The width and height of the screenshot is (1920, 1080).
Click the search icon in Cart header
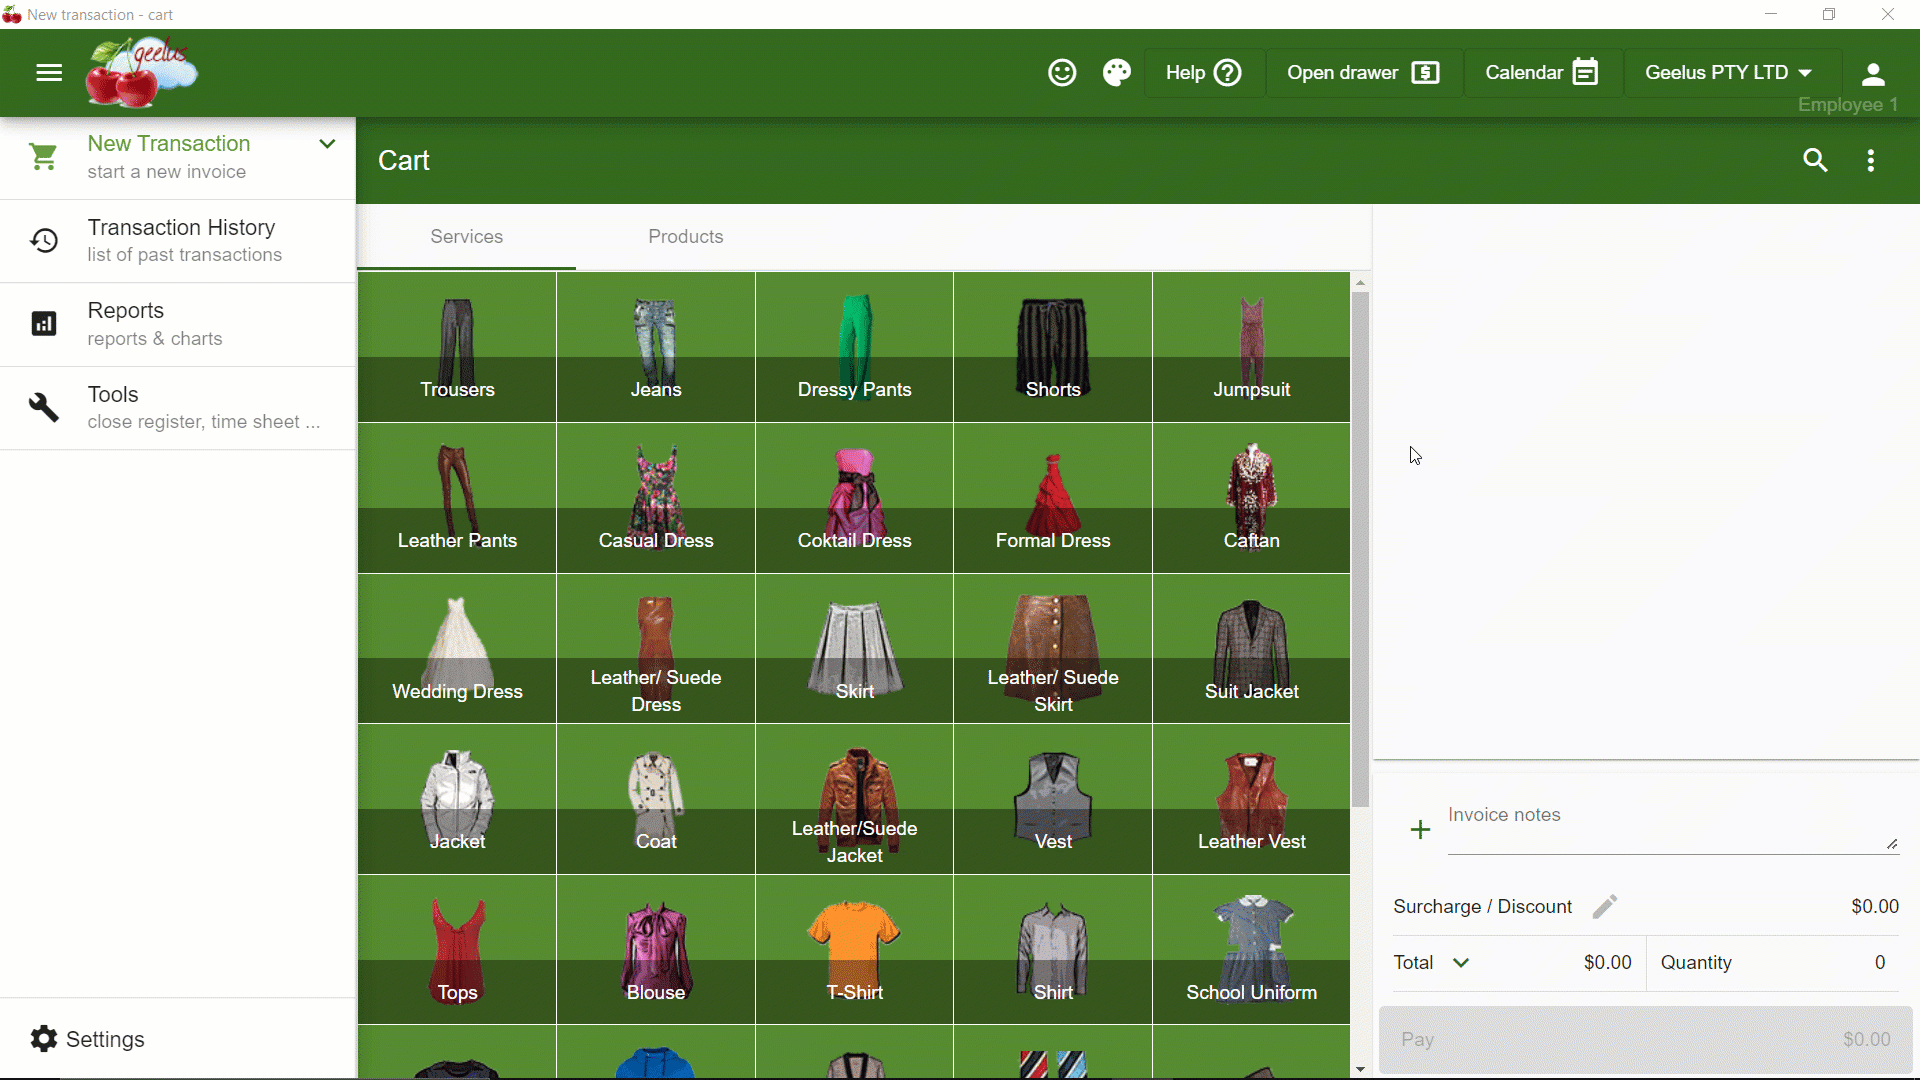pos(1815,160)
